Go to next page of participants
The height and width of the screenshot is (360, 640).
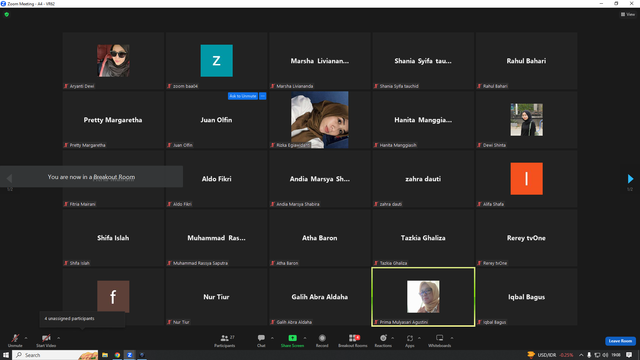[630, 179]
